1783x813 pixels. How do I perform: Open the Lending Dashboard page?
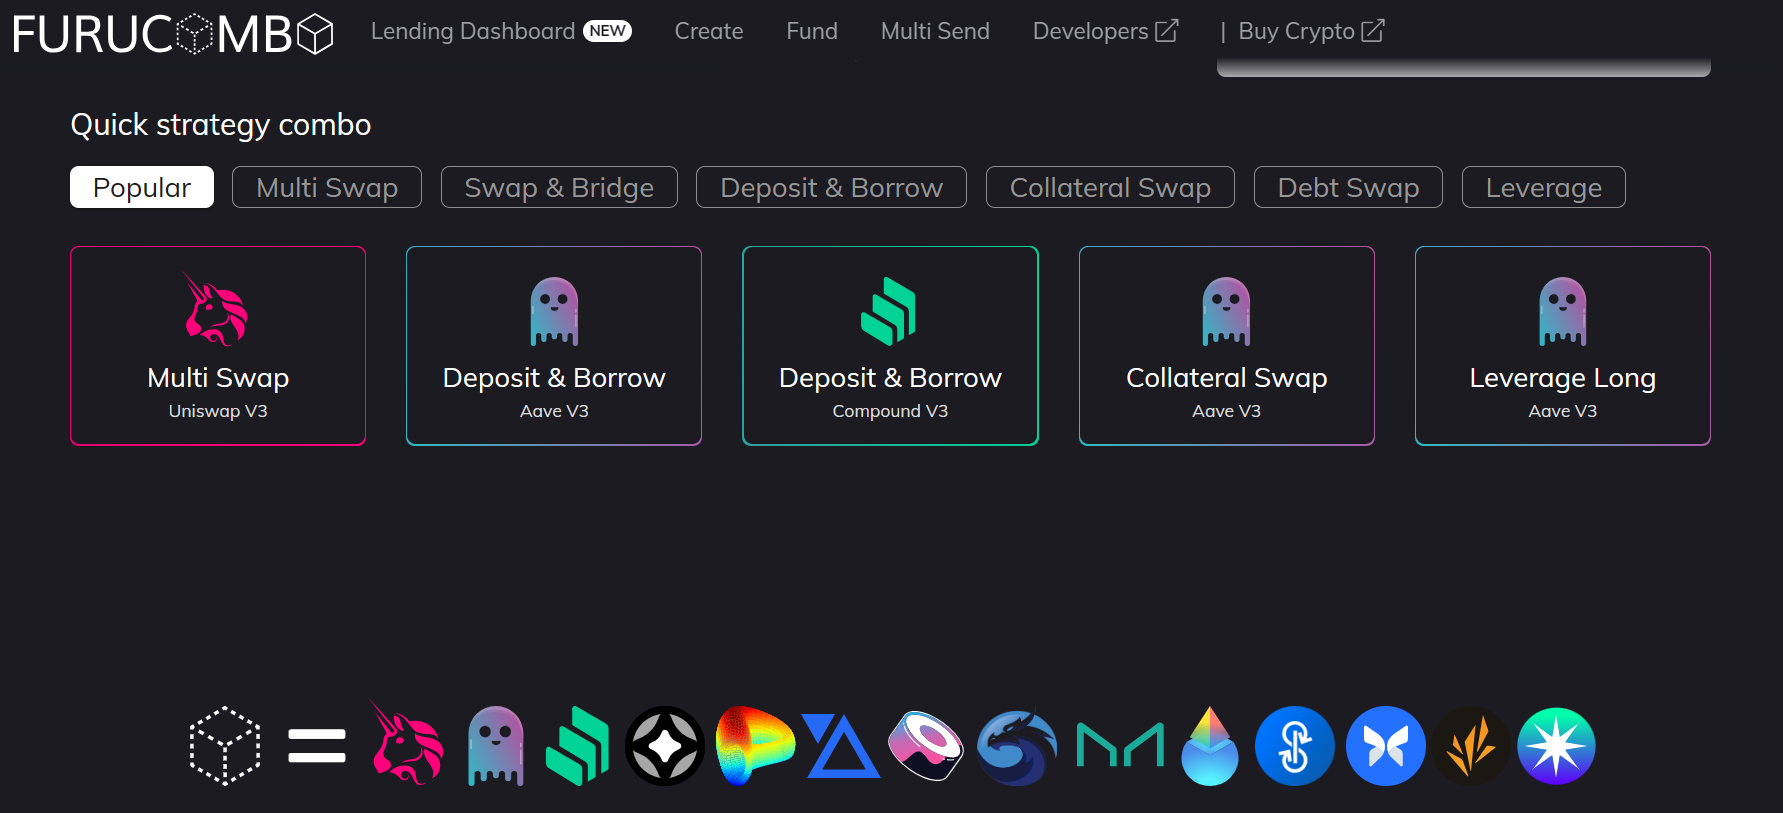click(501, 31)
